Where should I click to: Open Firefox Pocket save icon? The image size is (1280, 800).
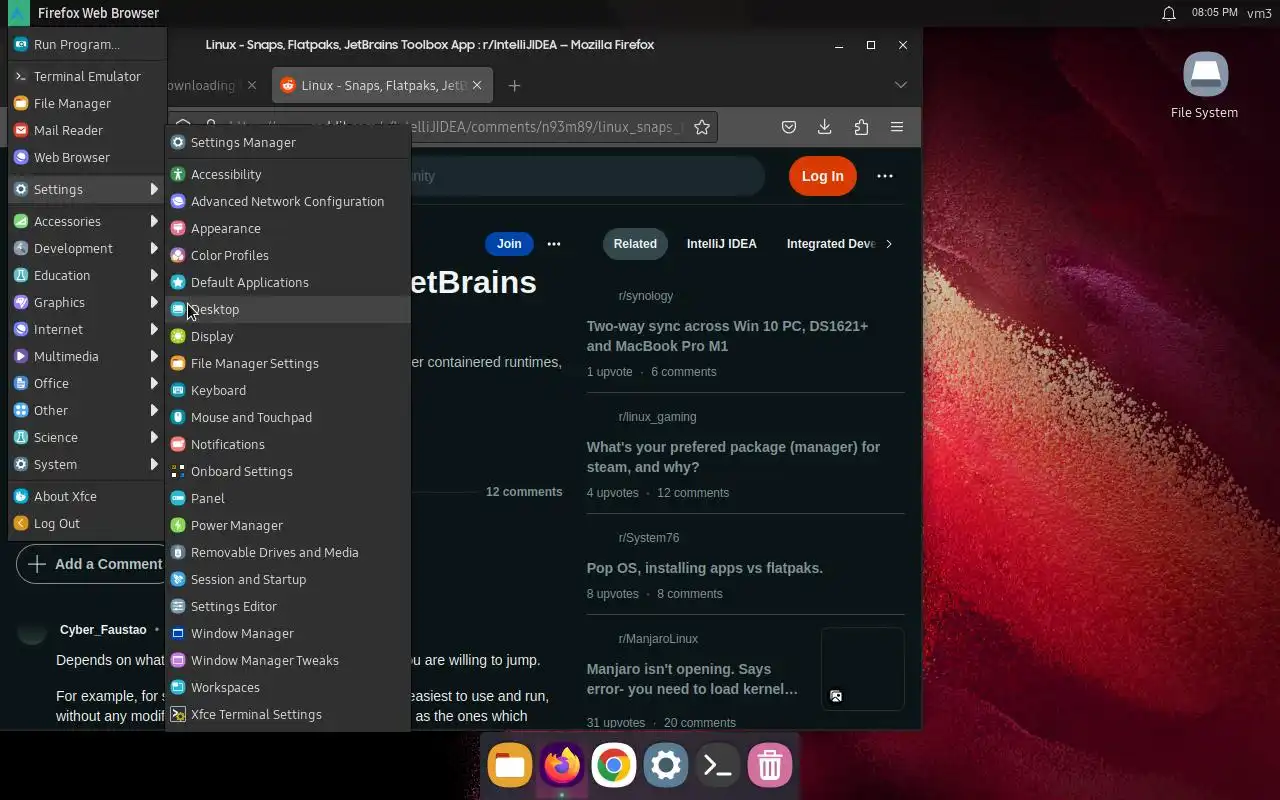click(789, 127)
